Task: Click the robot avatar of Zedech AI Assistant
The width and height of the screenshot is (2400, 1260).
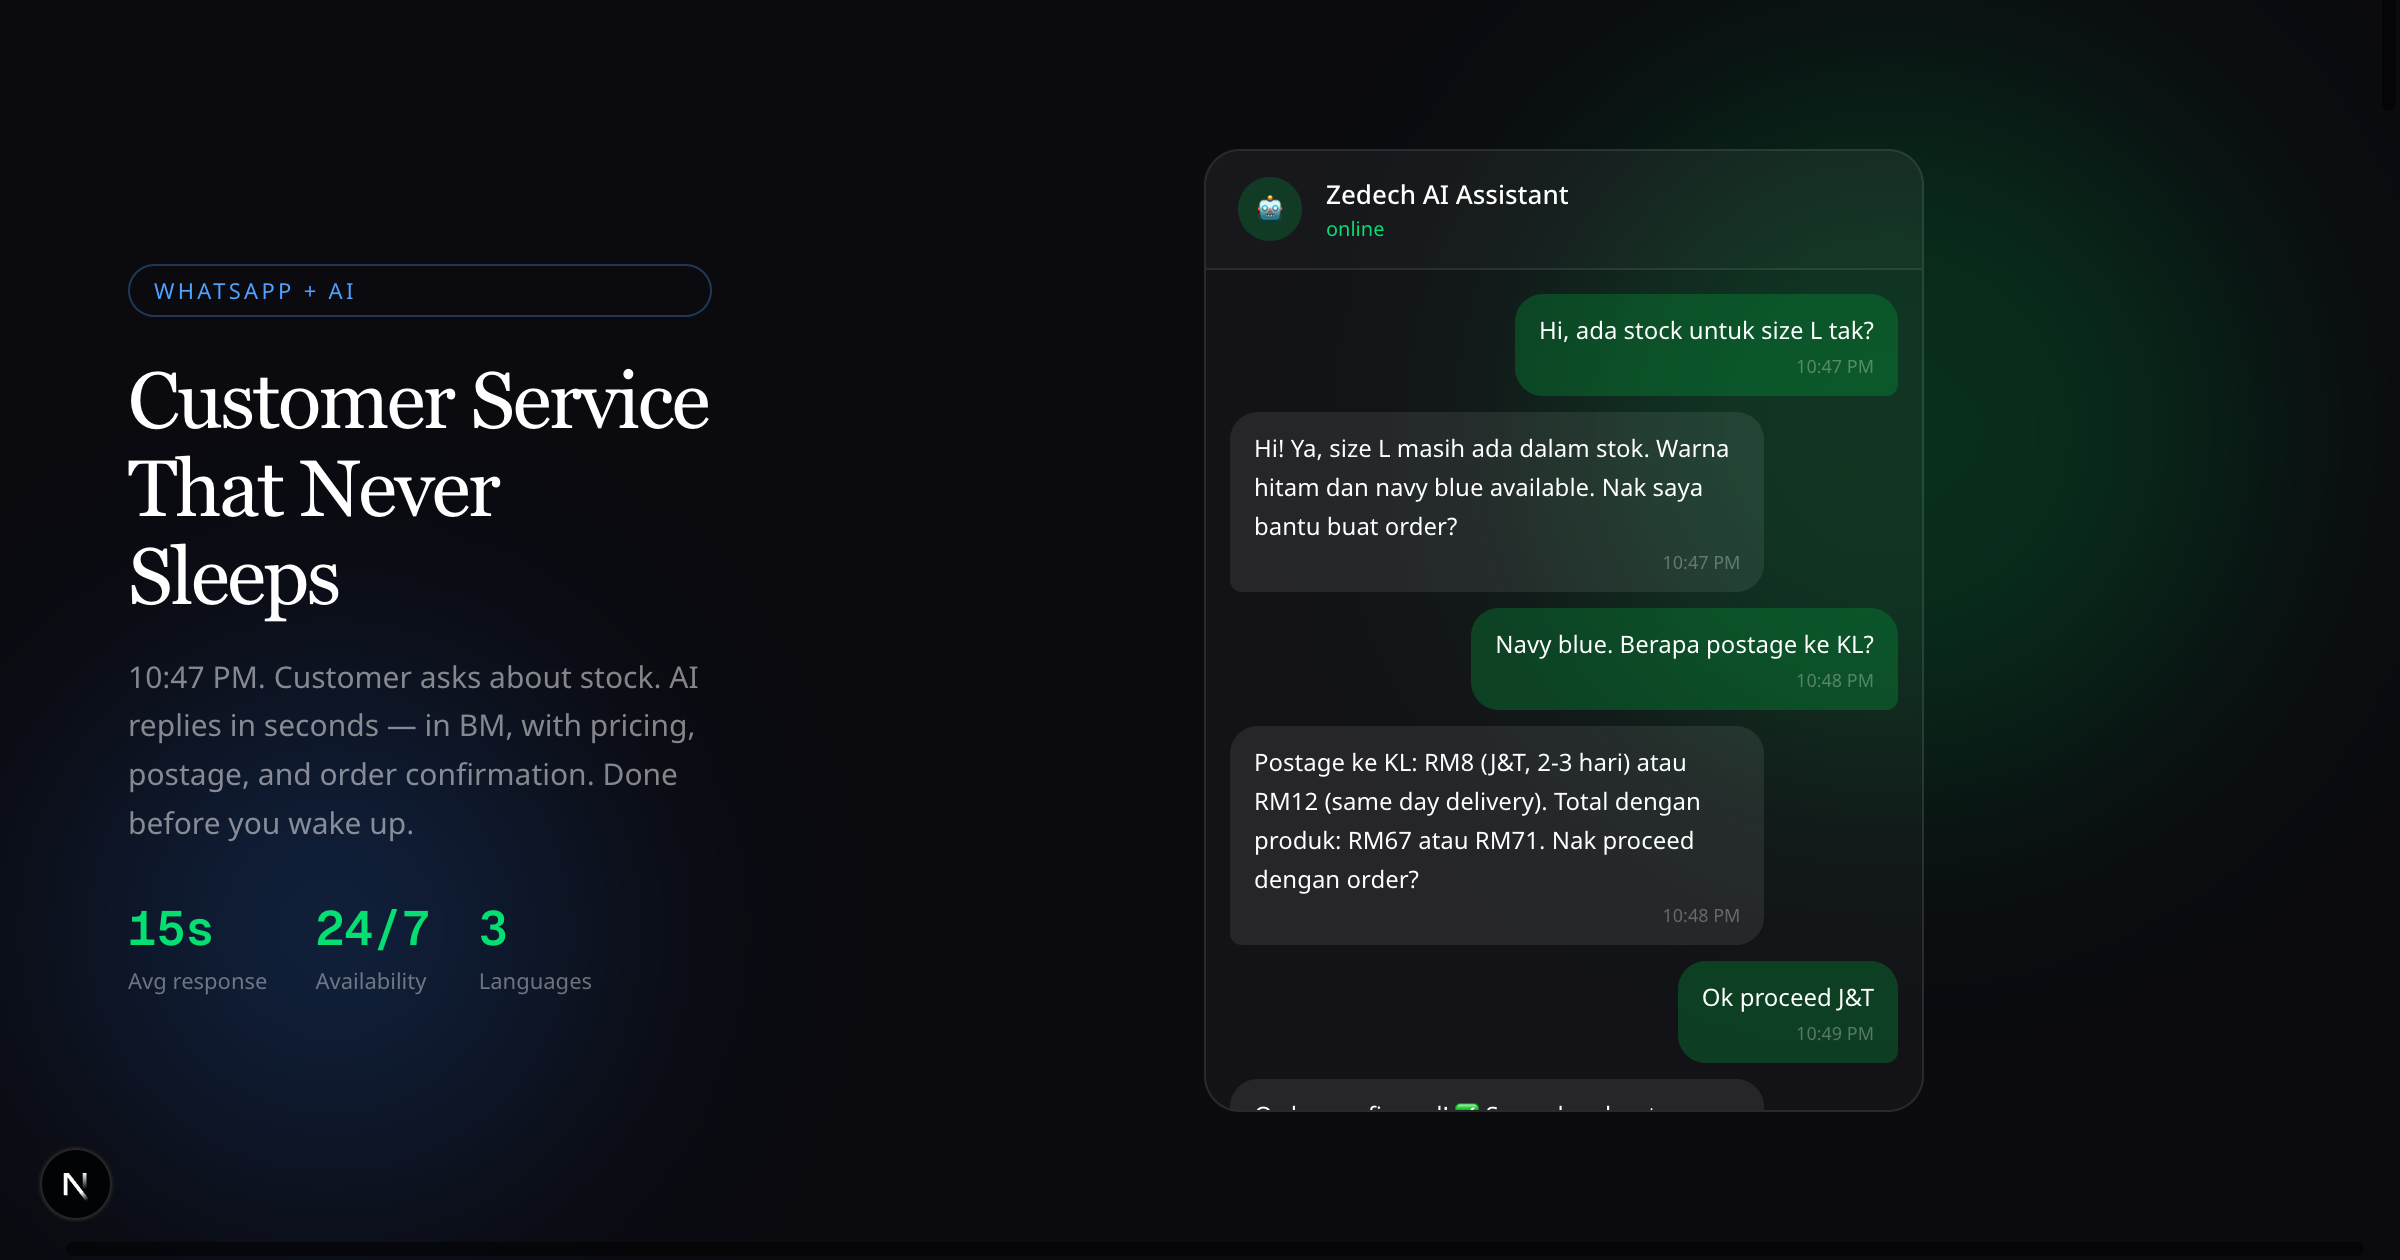Action: tap(1268, 209)
